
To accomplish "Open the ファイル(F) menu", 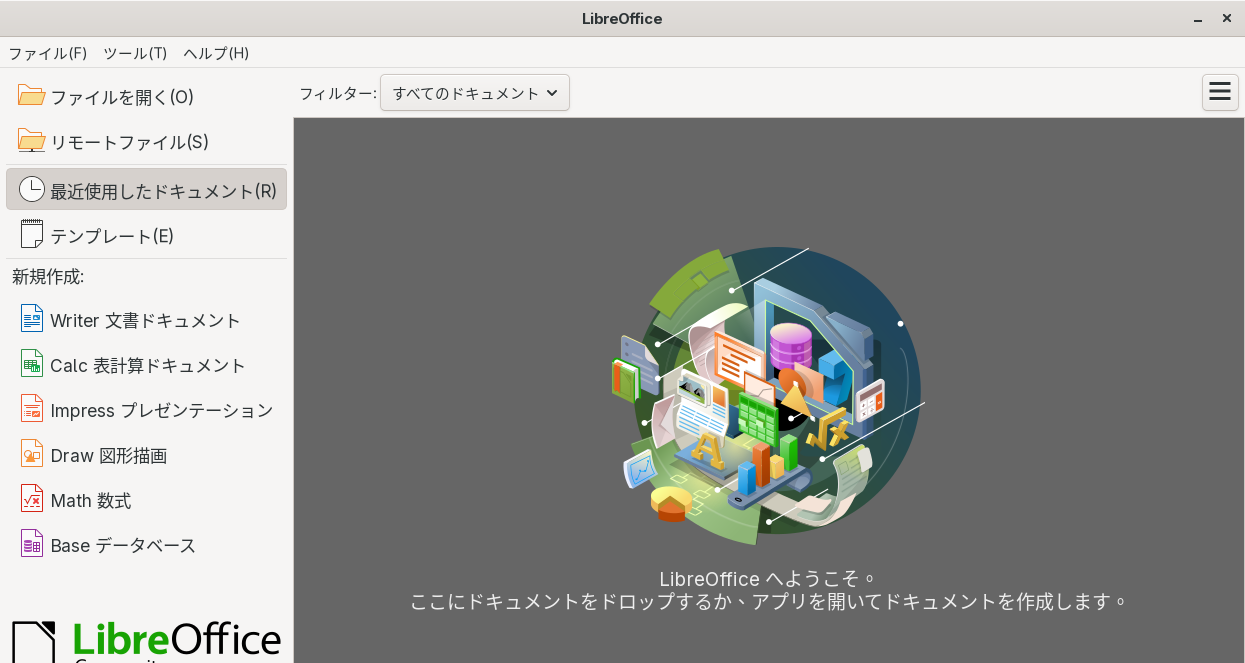I will tap(48, 53).
